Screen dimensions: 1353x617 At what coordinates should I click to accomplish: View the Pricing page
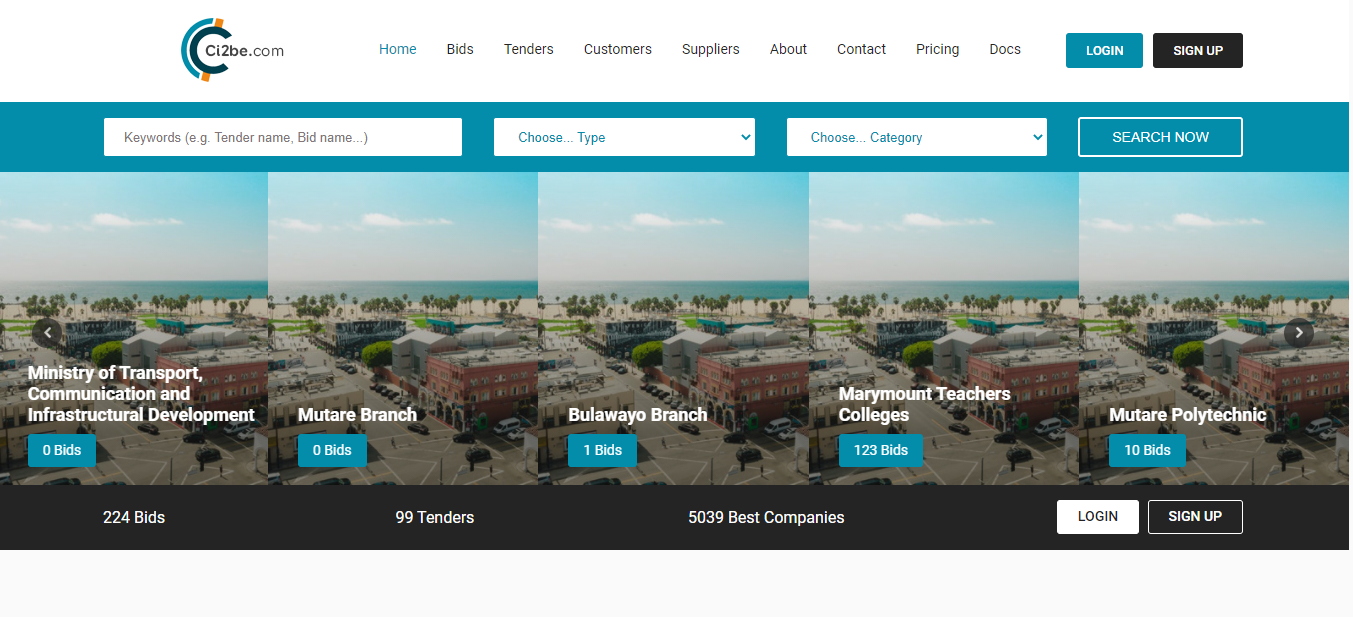[x=937, y=49]
